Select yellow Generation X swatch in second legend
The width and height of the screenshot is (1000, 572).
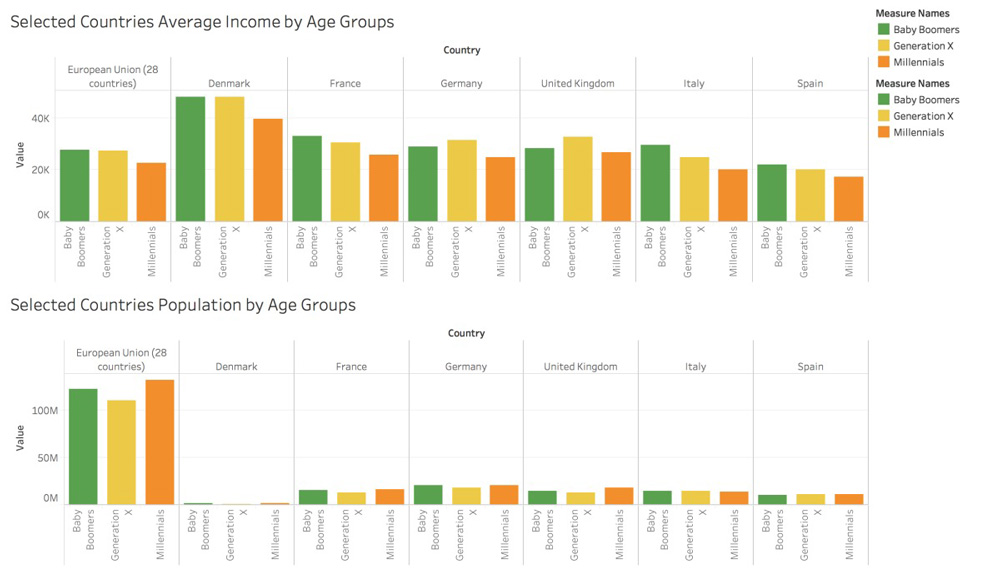[883, 116]
